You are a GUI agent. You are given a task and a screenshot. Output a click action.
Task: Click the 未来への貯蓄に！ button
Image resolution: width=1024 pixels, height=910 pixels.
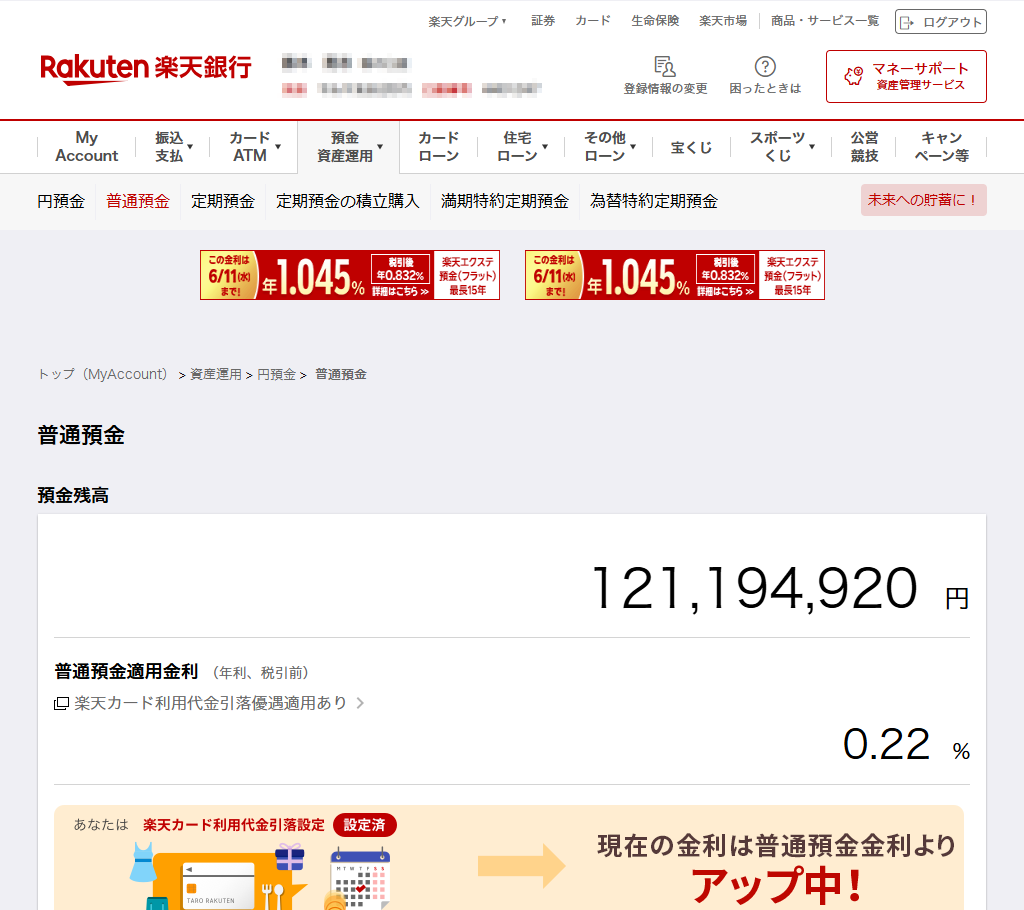pyautogui.click(x=923, y=200)
